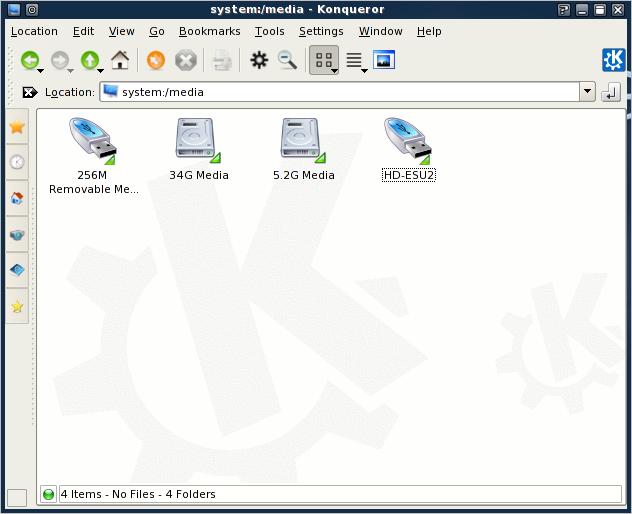
Task: Open the Home folder icon
Action: click(x=120, y=60)
